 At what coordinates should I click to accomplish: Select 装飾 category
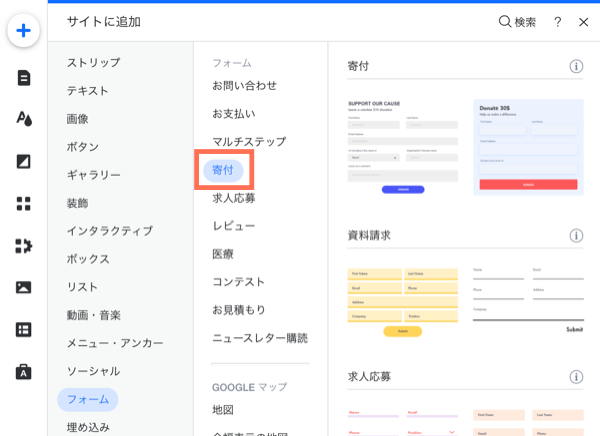click(78, 203)
